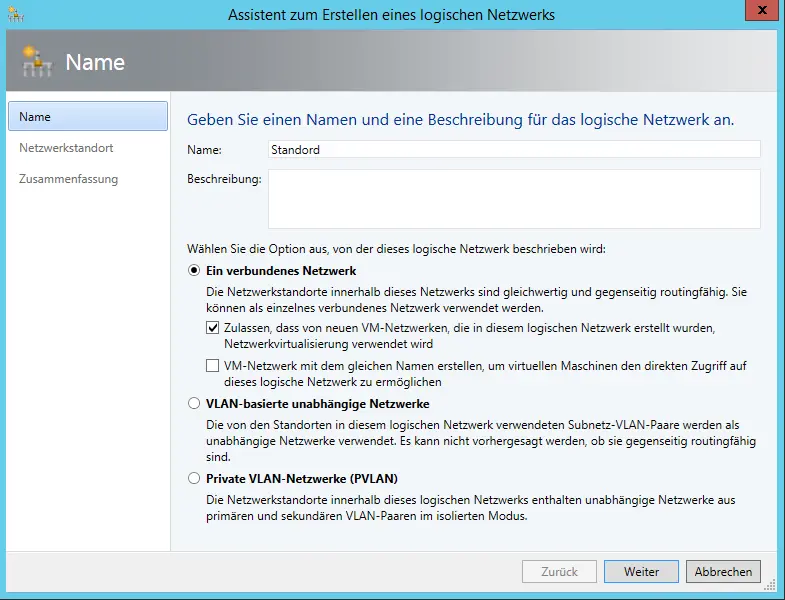Click the Name field containing Standord
This screenshot has width=785, height=600.
point(514,149)
